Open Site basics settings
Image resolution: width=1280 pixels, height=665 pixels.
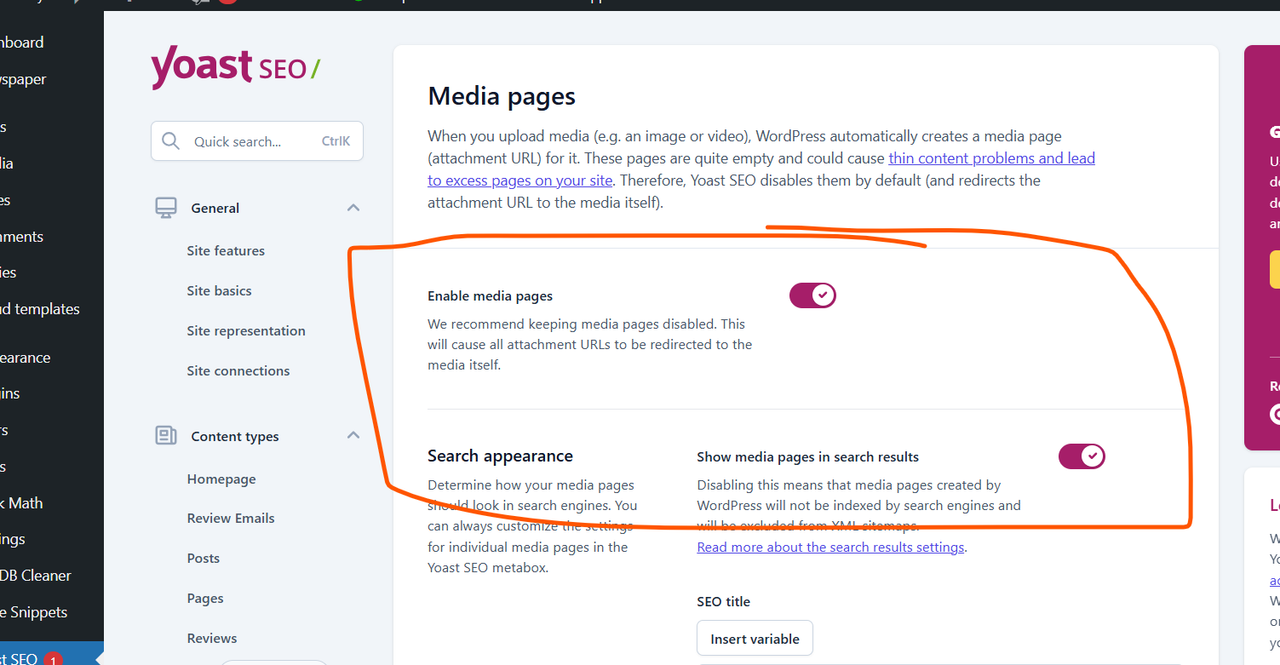[219, 291]
